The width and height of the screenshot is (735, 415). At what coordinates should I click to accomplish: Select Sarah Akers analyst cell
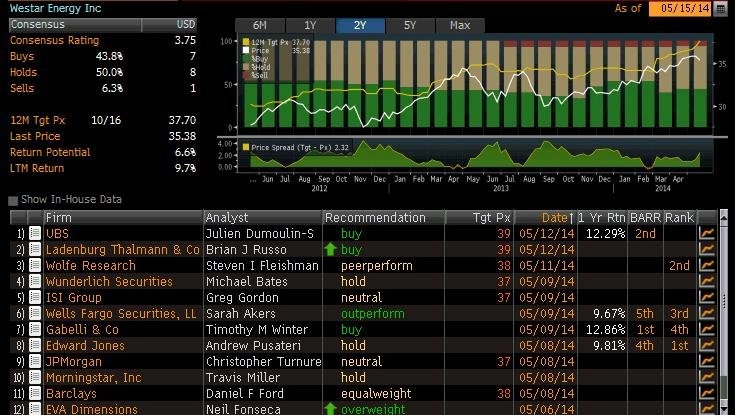[x=240, y=313]
